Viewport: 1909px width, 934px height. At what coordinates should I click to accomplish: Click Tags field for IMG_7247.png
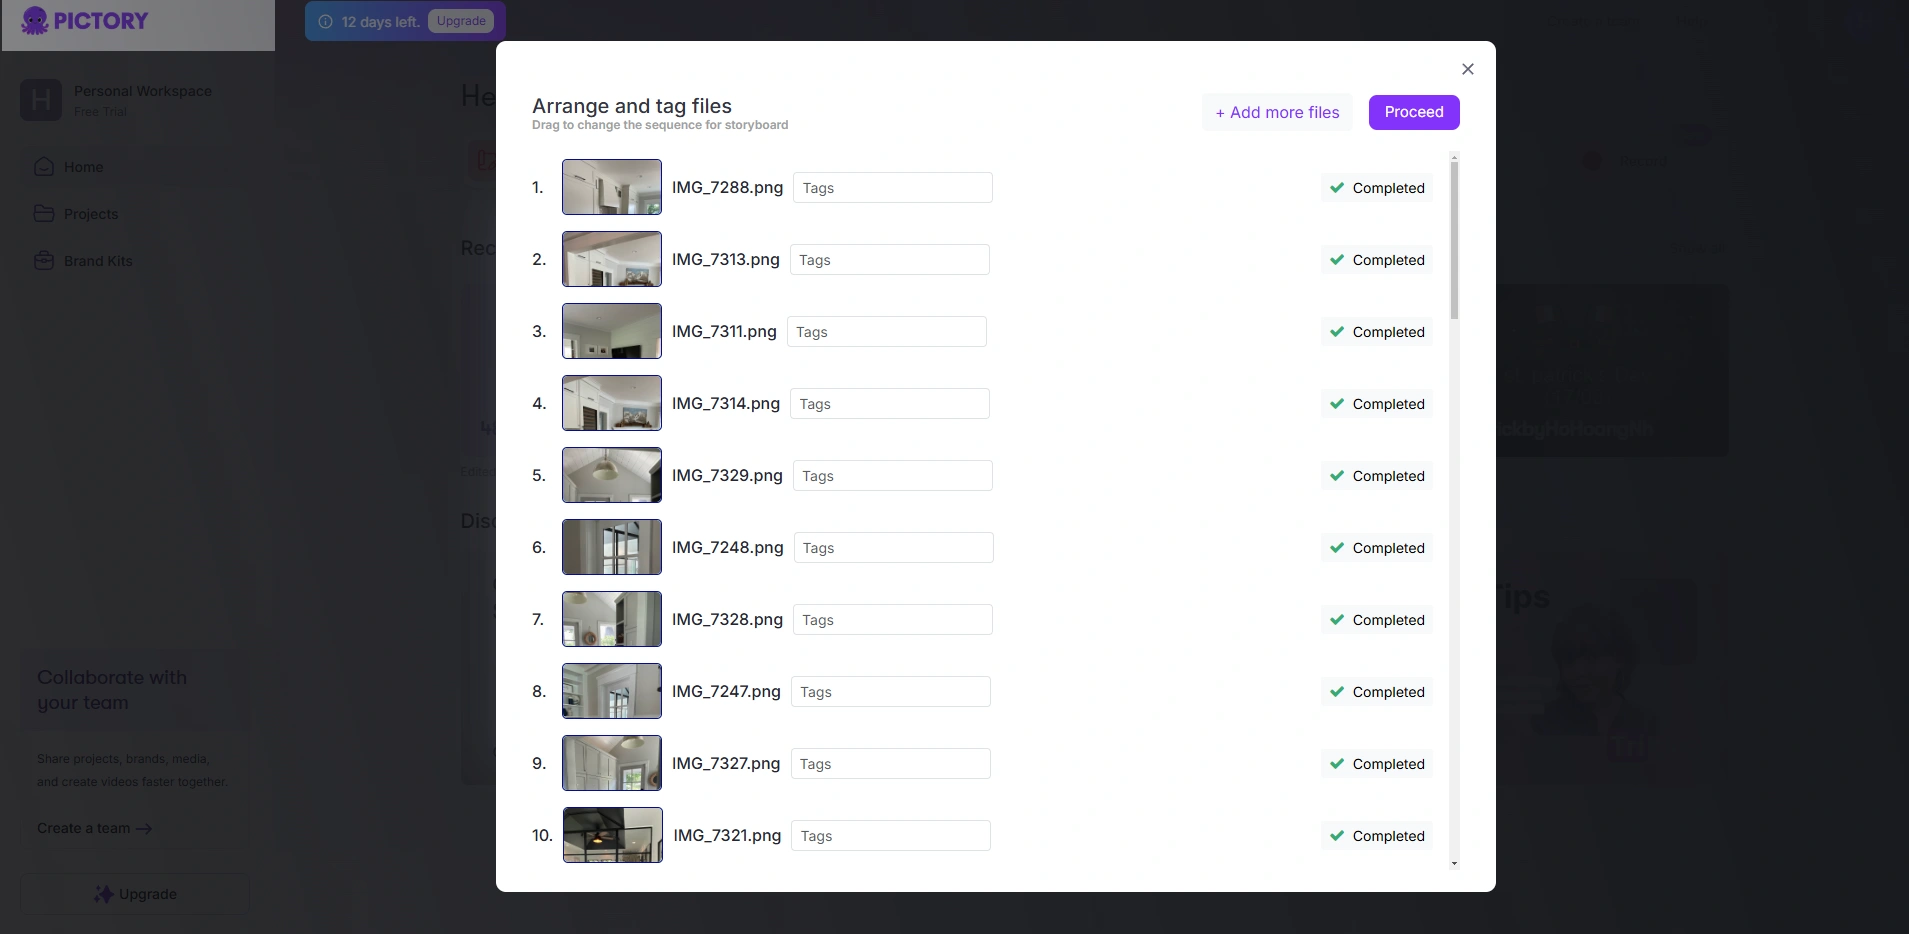pyautogui.click(x=891, y=692)
